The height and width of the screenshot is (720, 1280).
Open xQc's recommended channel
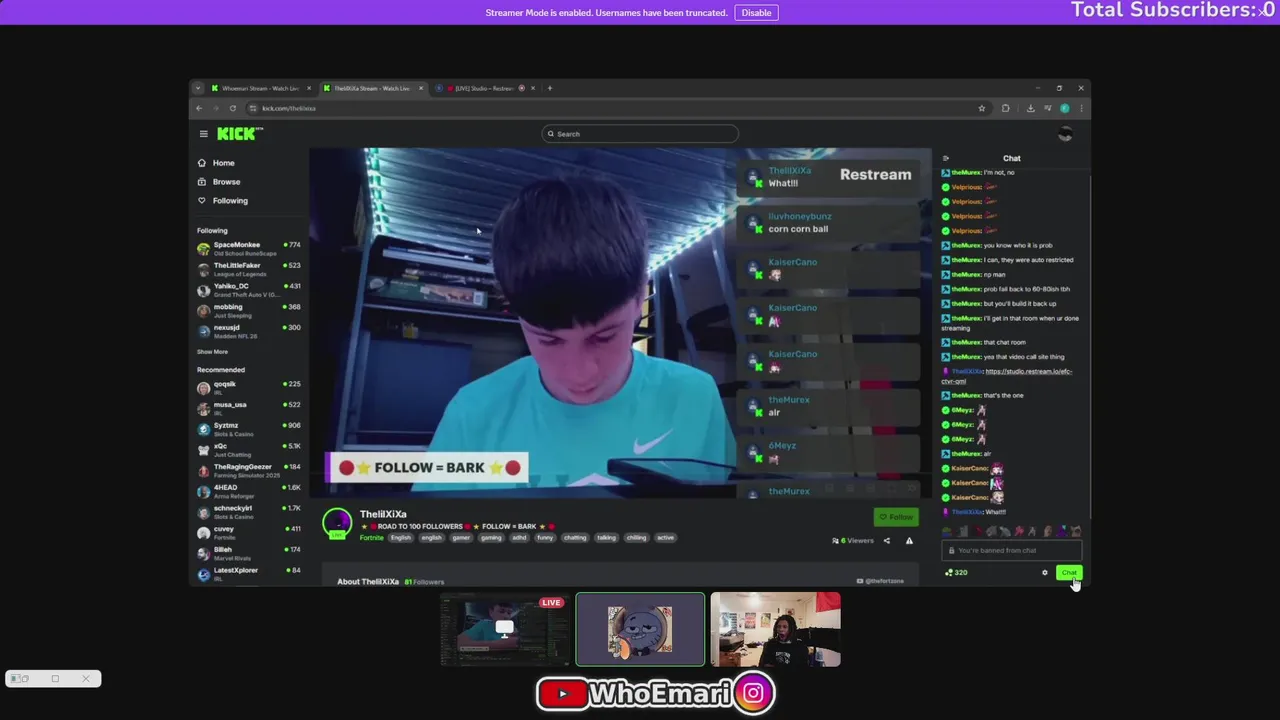(x=248, y=448)
